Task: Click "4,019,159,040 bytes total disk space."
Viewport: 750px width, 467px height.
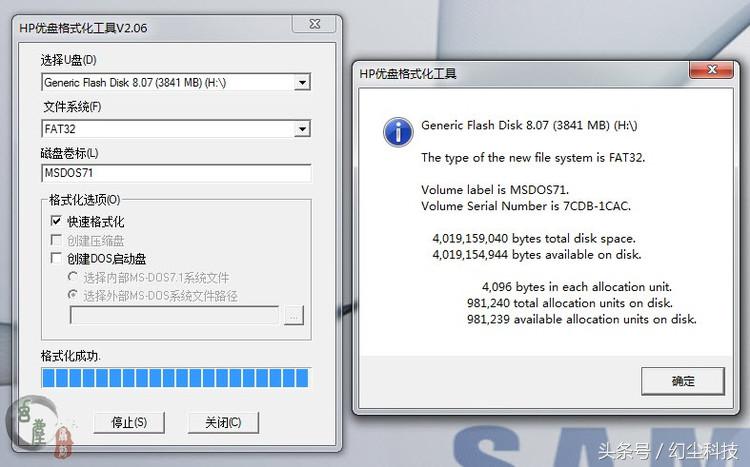Action: coord(534,238)
